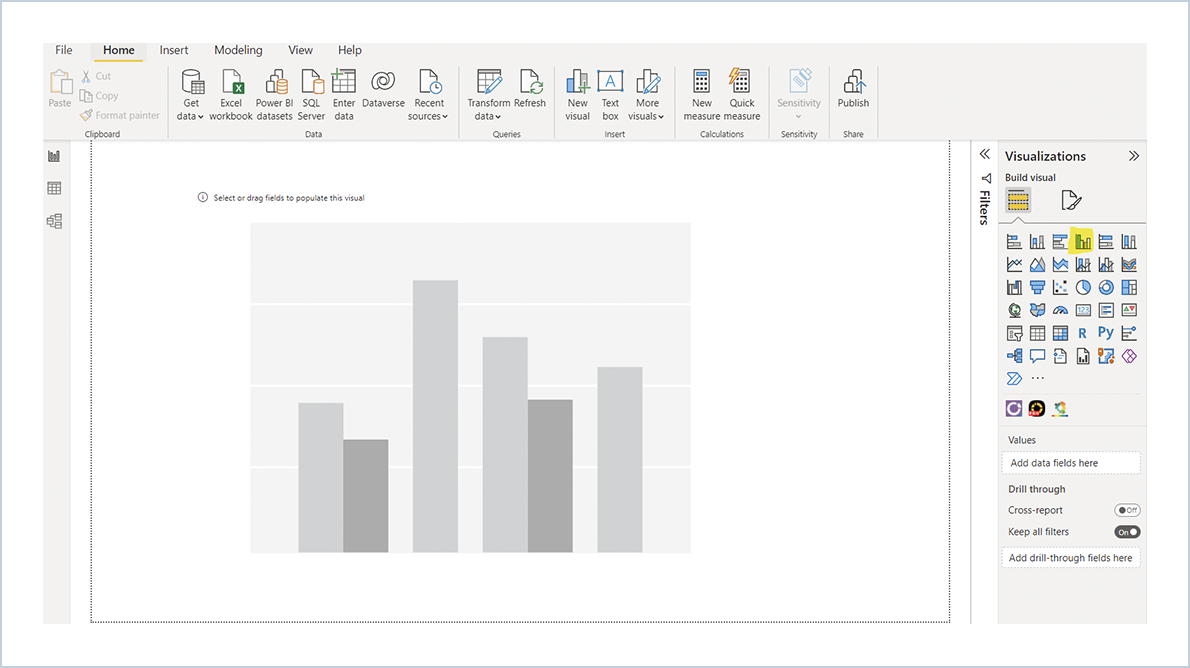Switch to Model view in the sidebar
Viewport: 1190px width, 668px height.
54,221
